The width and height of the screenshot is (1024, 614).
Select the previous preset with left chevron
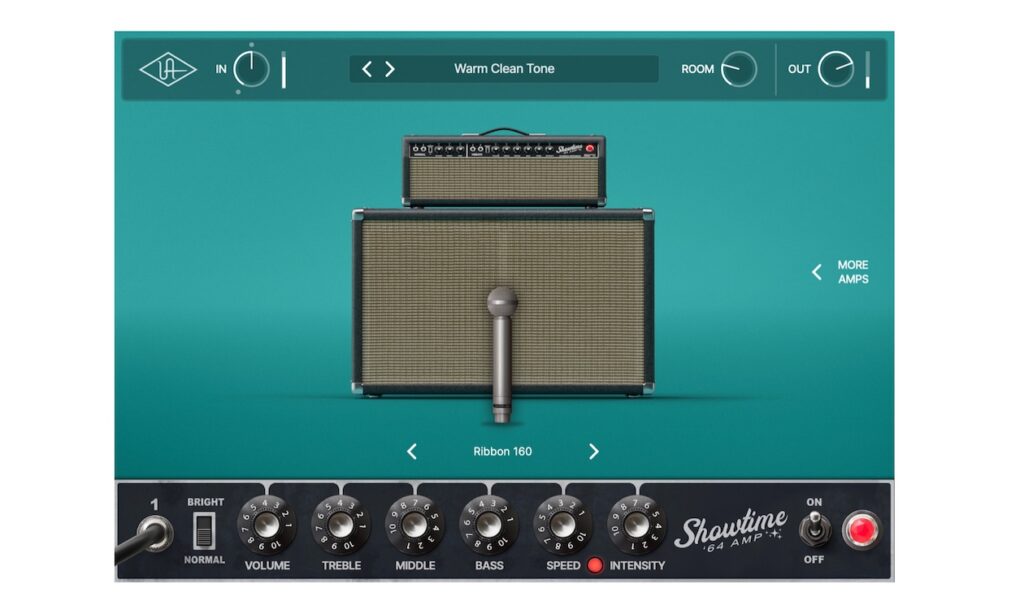click(x=367, y=69)
